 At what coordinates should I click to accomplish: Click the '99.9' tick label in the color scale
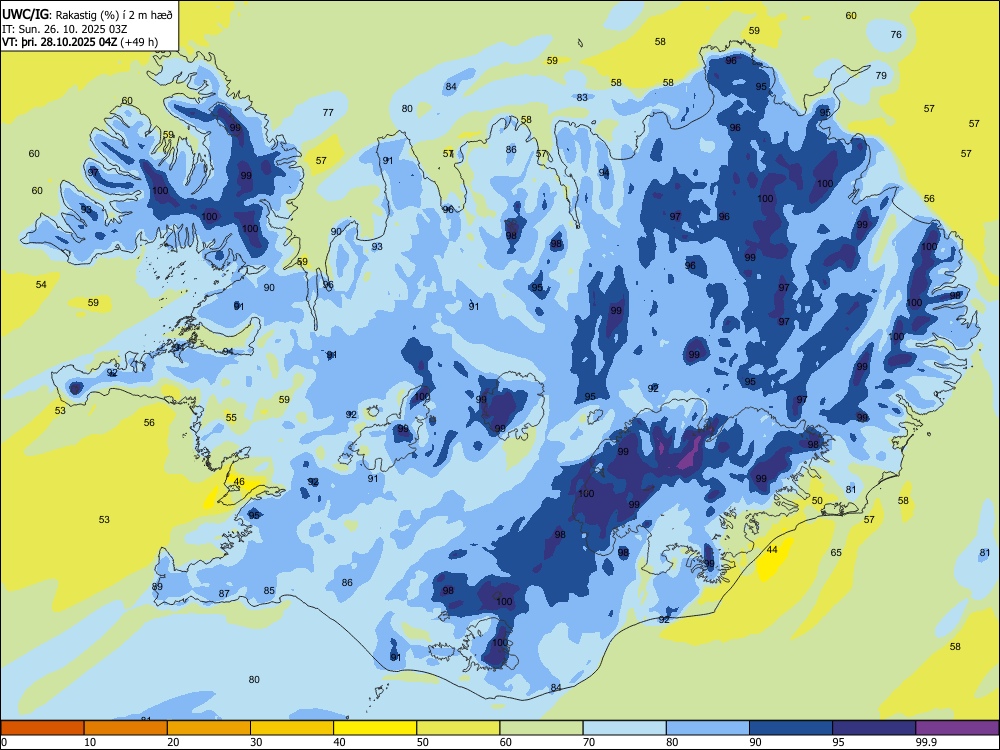point(926,742)
